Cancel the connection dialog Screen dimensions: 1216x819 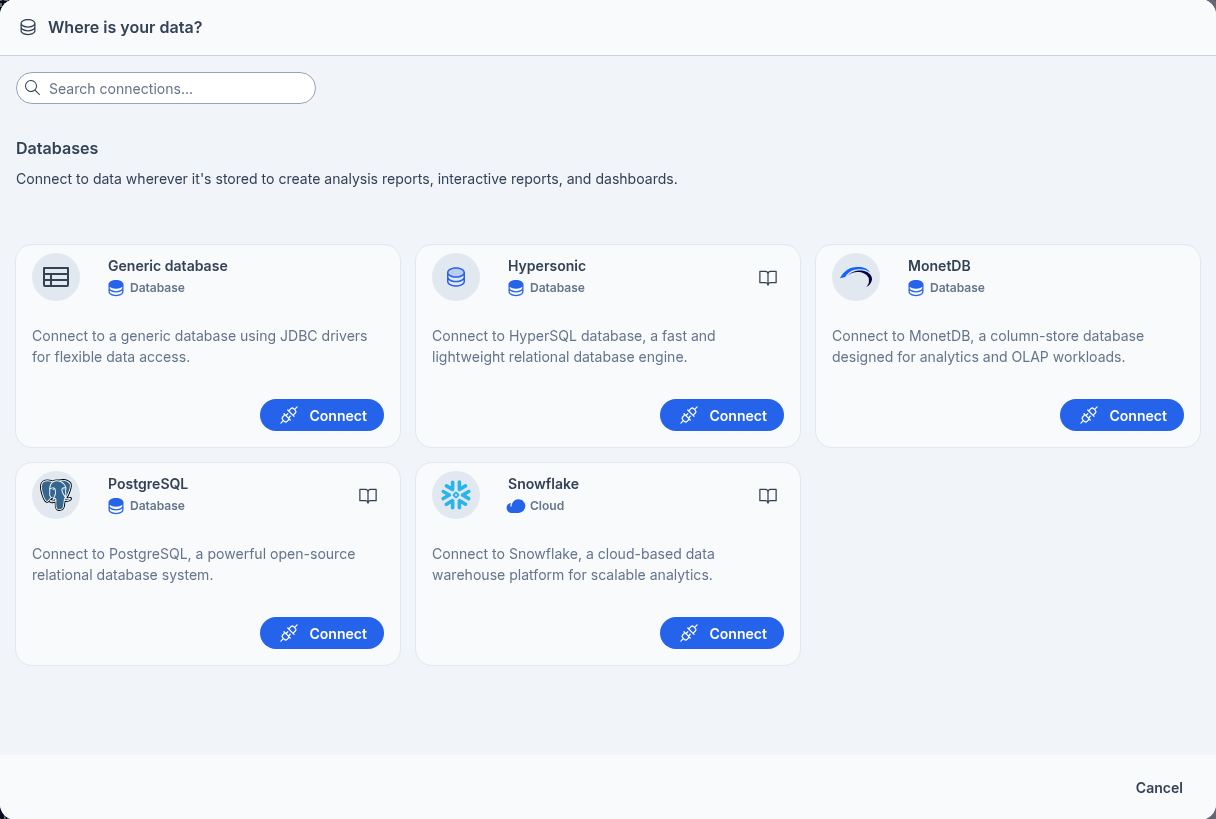(1159, 788)
